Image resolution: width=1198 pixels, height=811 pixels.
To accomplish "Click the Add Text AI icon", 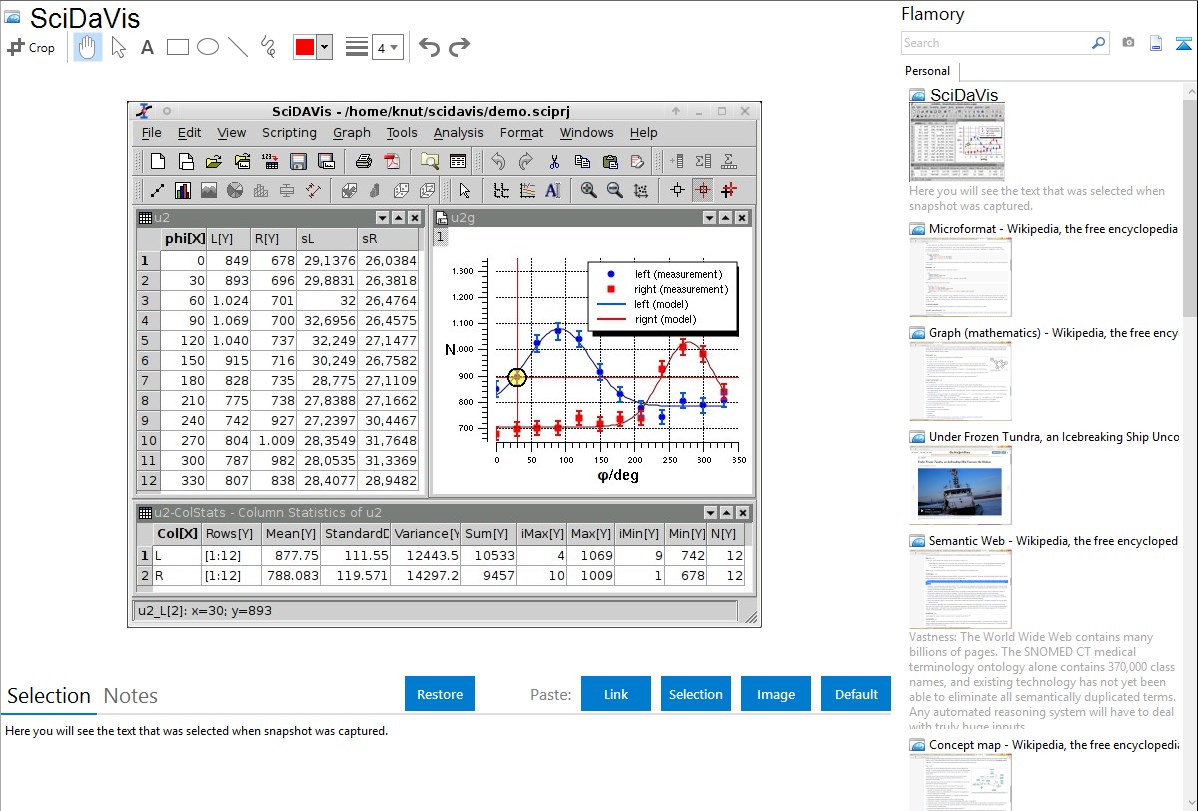I will [552, 190].
